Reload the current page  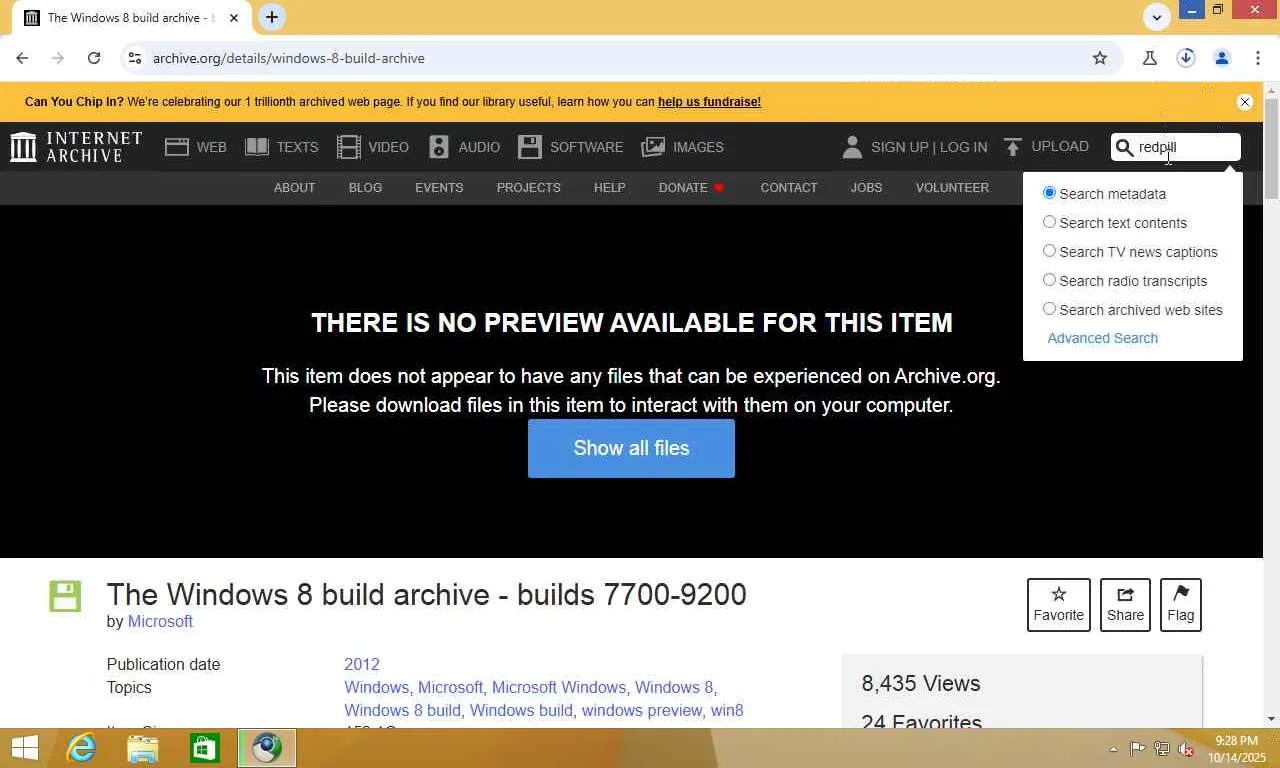94,58
